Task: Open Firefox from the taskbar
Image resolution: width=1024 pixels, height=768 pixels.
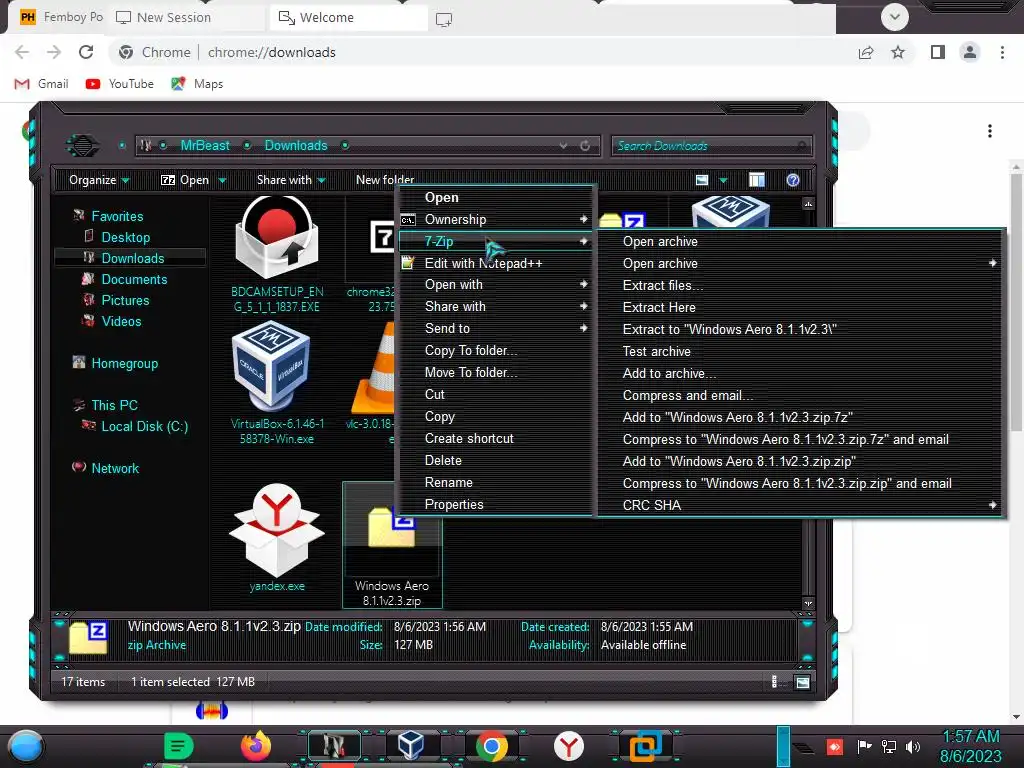Action: [255, 746]
